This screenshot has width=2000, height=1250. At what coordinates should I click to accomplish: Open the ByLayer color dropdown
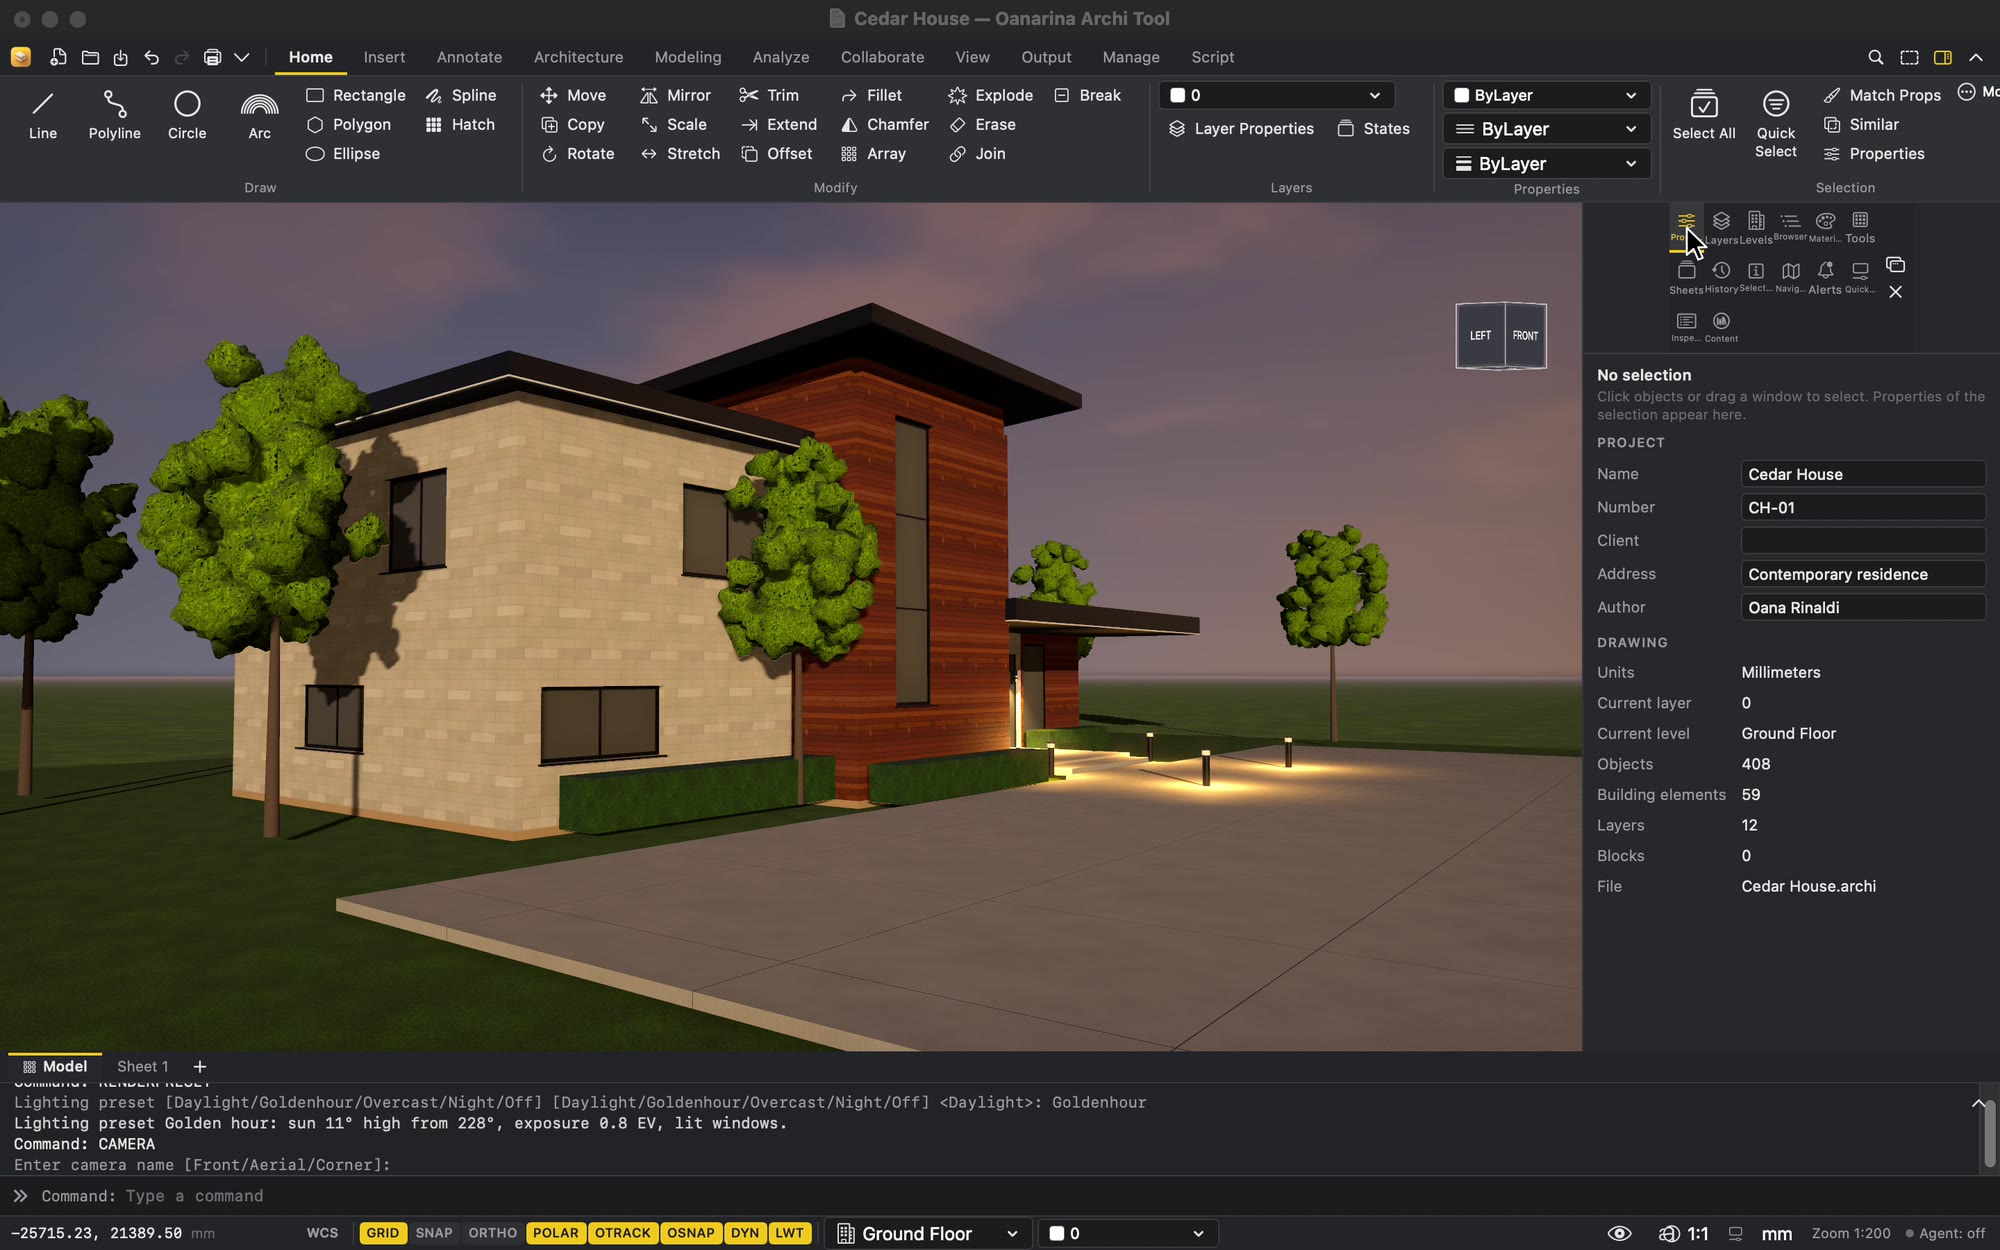pyautogui.click(x=1546, y=95)
